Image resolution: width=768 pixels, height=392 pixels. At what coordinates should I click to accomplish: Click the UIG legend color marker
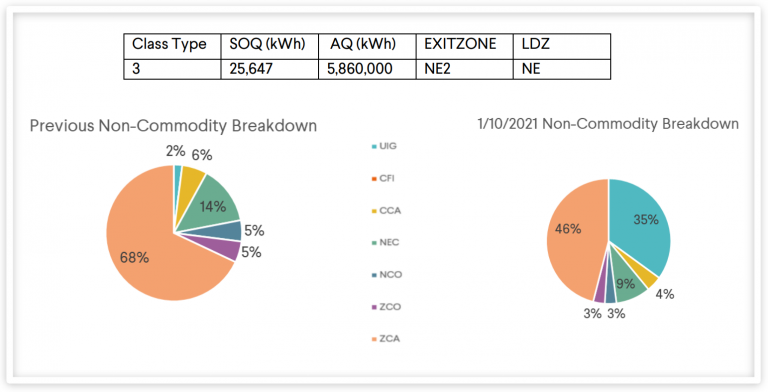click(x=375, y=147)
